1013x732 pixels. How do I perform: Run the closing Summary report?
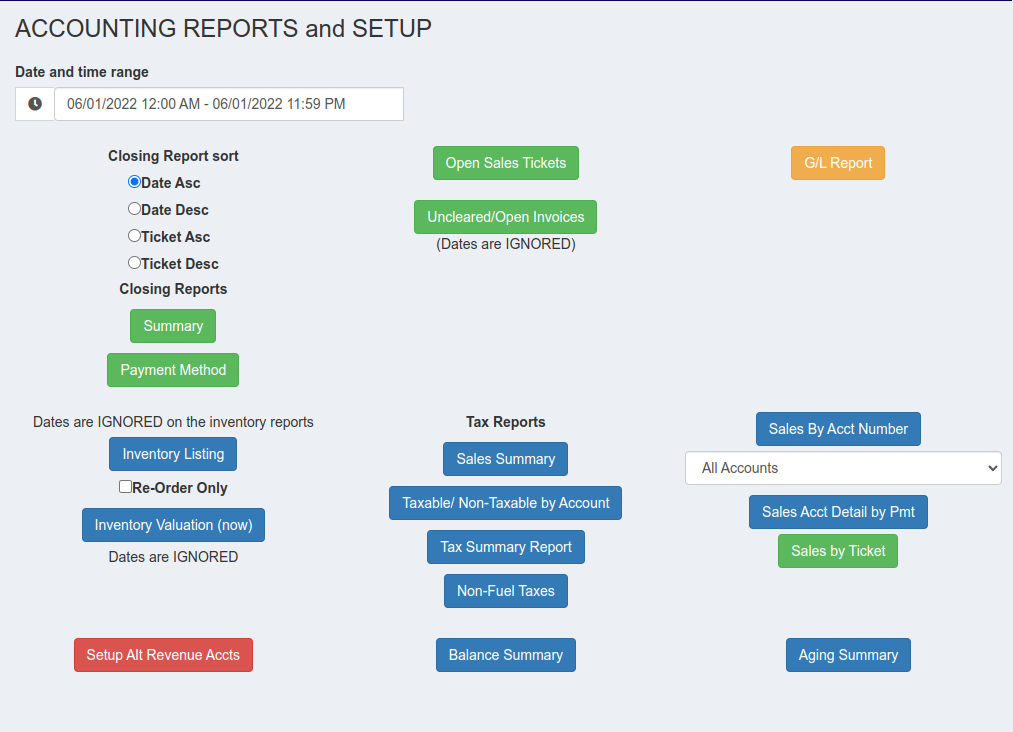[x=173, y=326]
